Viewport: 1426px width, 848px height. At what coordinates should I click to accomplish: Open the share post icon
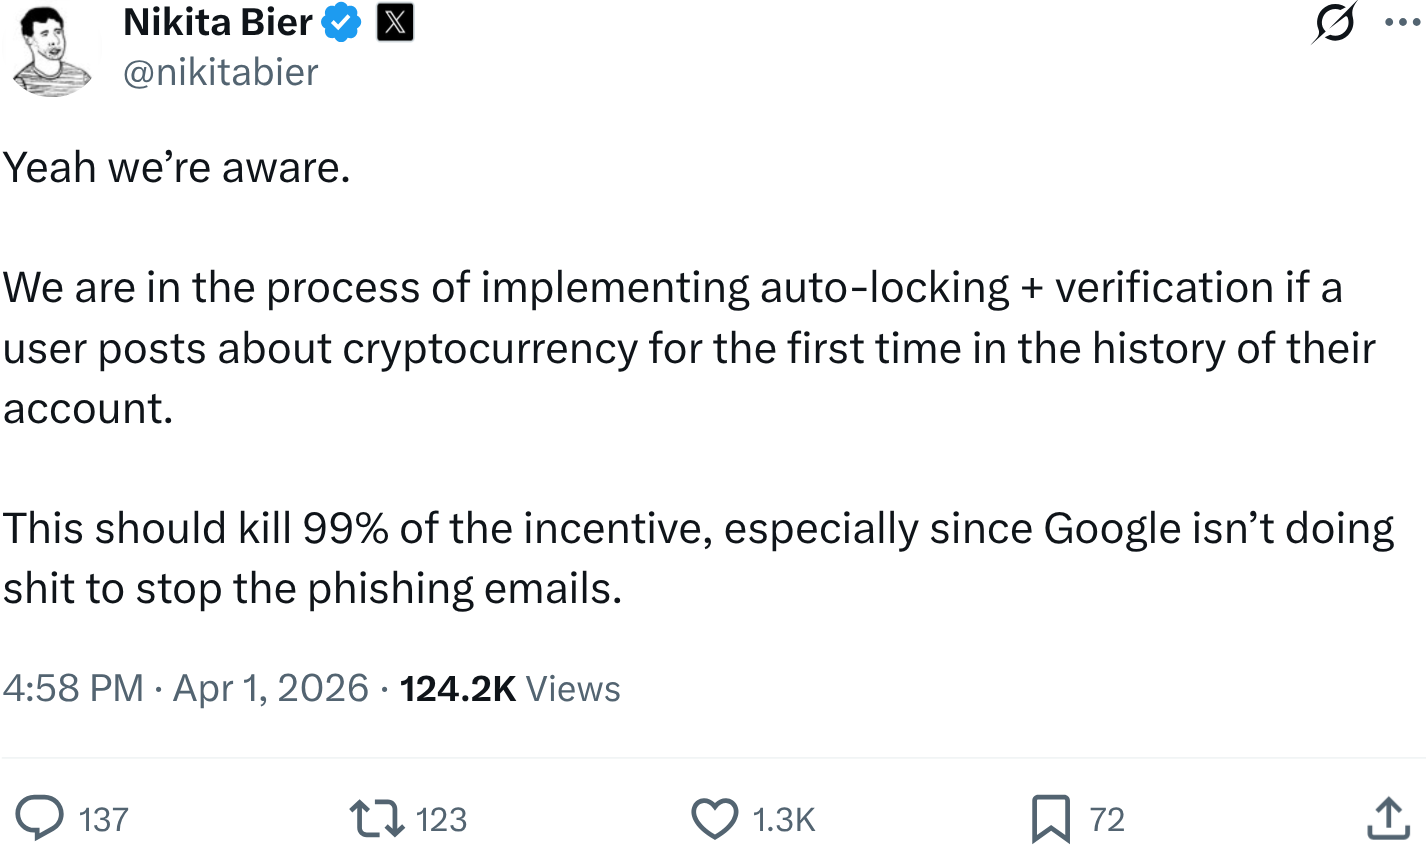click(x=1387, y=818)
